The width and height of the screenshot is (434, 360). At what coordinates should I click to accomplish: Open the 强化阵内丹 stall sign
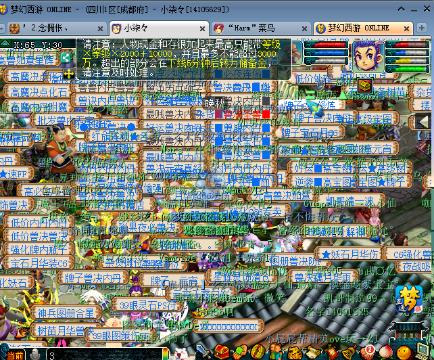39,249
